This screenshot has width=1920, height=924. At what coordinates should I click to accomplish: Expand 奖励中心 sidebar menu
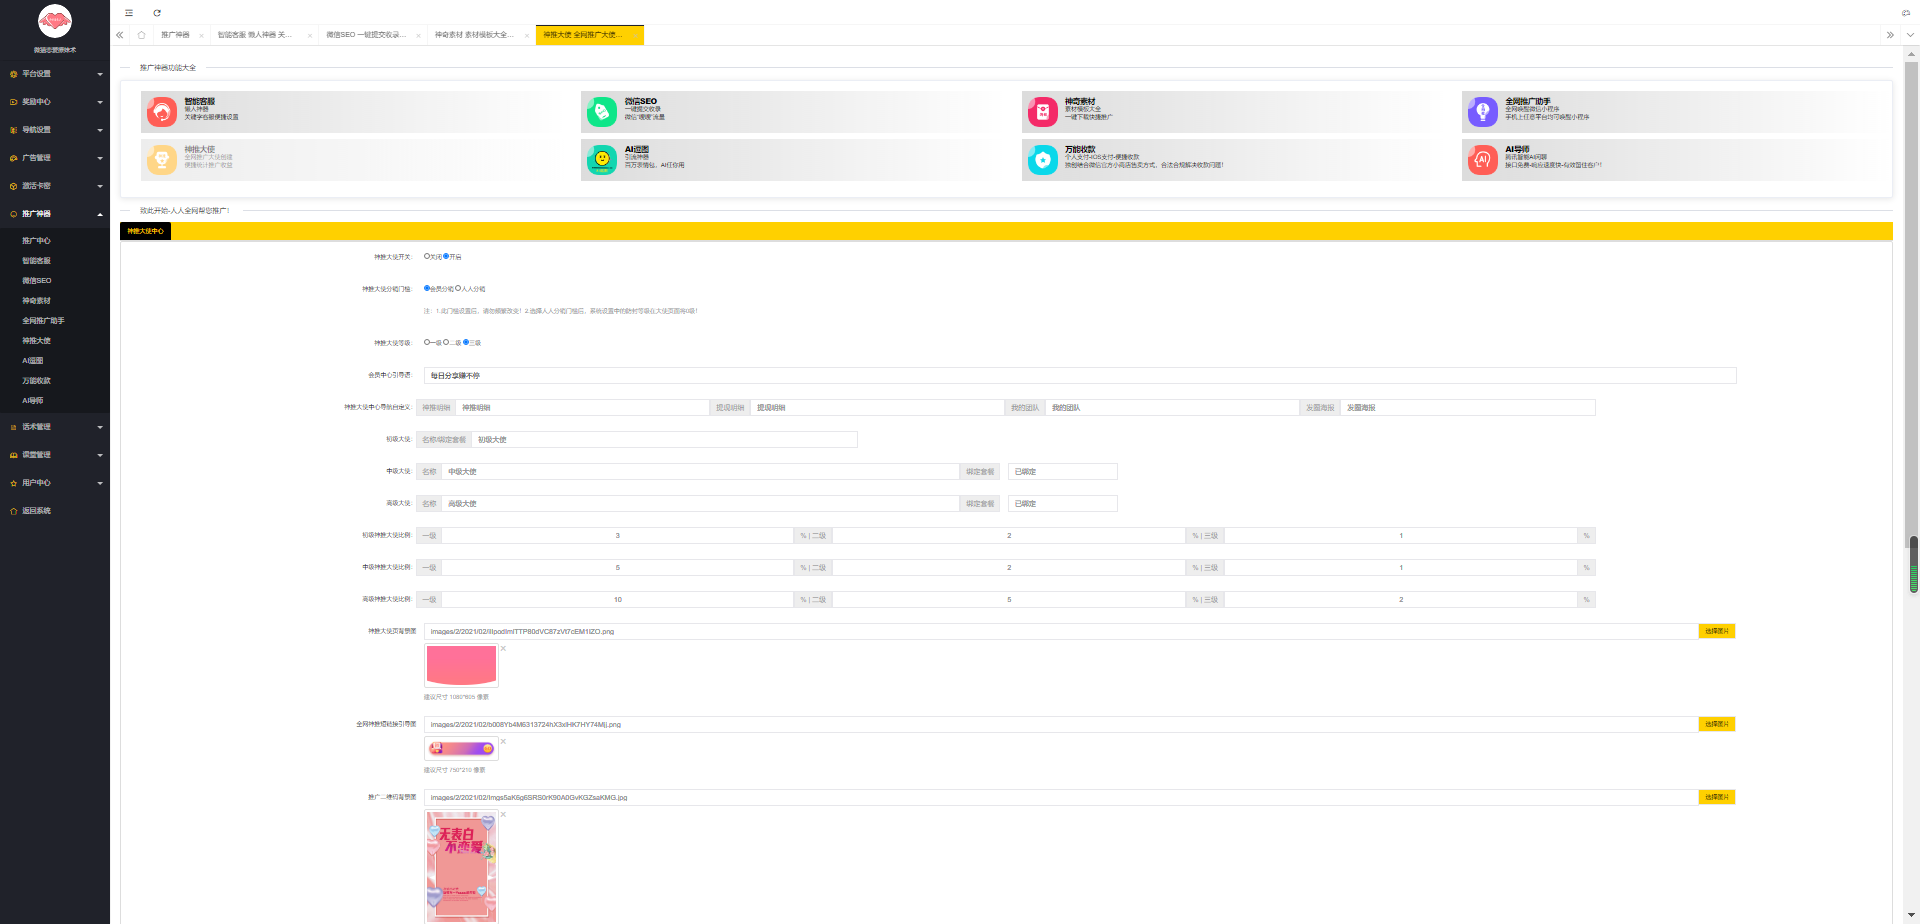pos(100,102)
